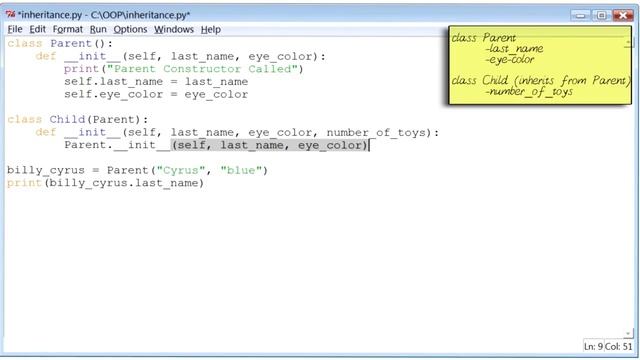Image resolution: width=640 pixels, height=360 pixels.
Task: Click the 'Col: 51' status indicator
Action: pos(618,347)
